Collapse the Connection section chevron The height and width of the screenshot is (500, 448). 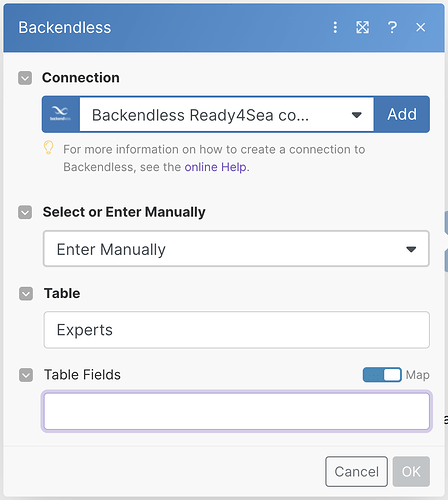(25, 78)
